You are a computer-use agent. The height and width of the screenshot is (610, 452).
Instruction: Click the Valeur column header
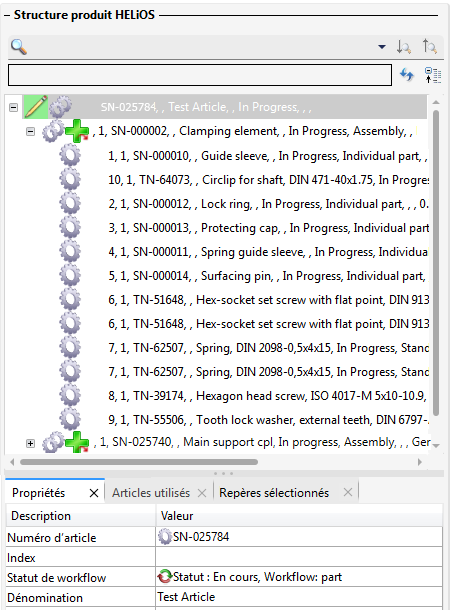pos(299,516)
